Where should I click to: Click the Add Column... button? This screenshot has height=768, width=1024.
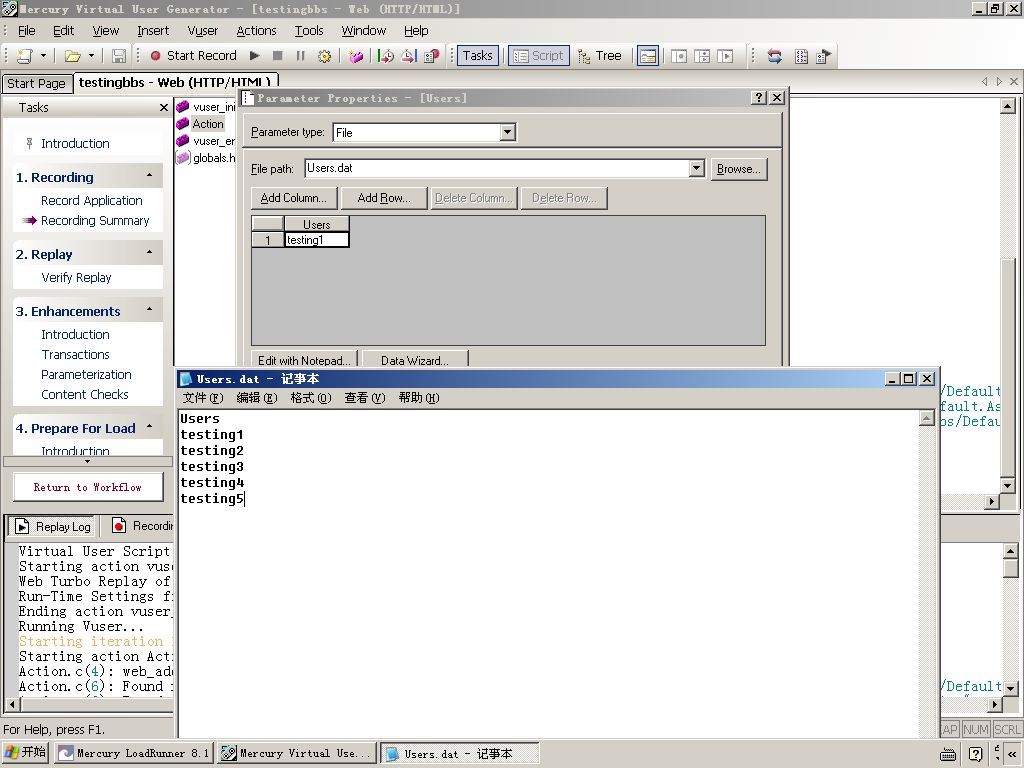point(294,198)
